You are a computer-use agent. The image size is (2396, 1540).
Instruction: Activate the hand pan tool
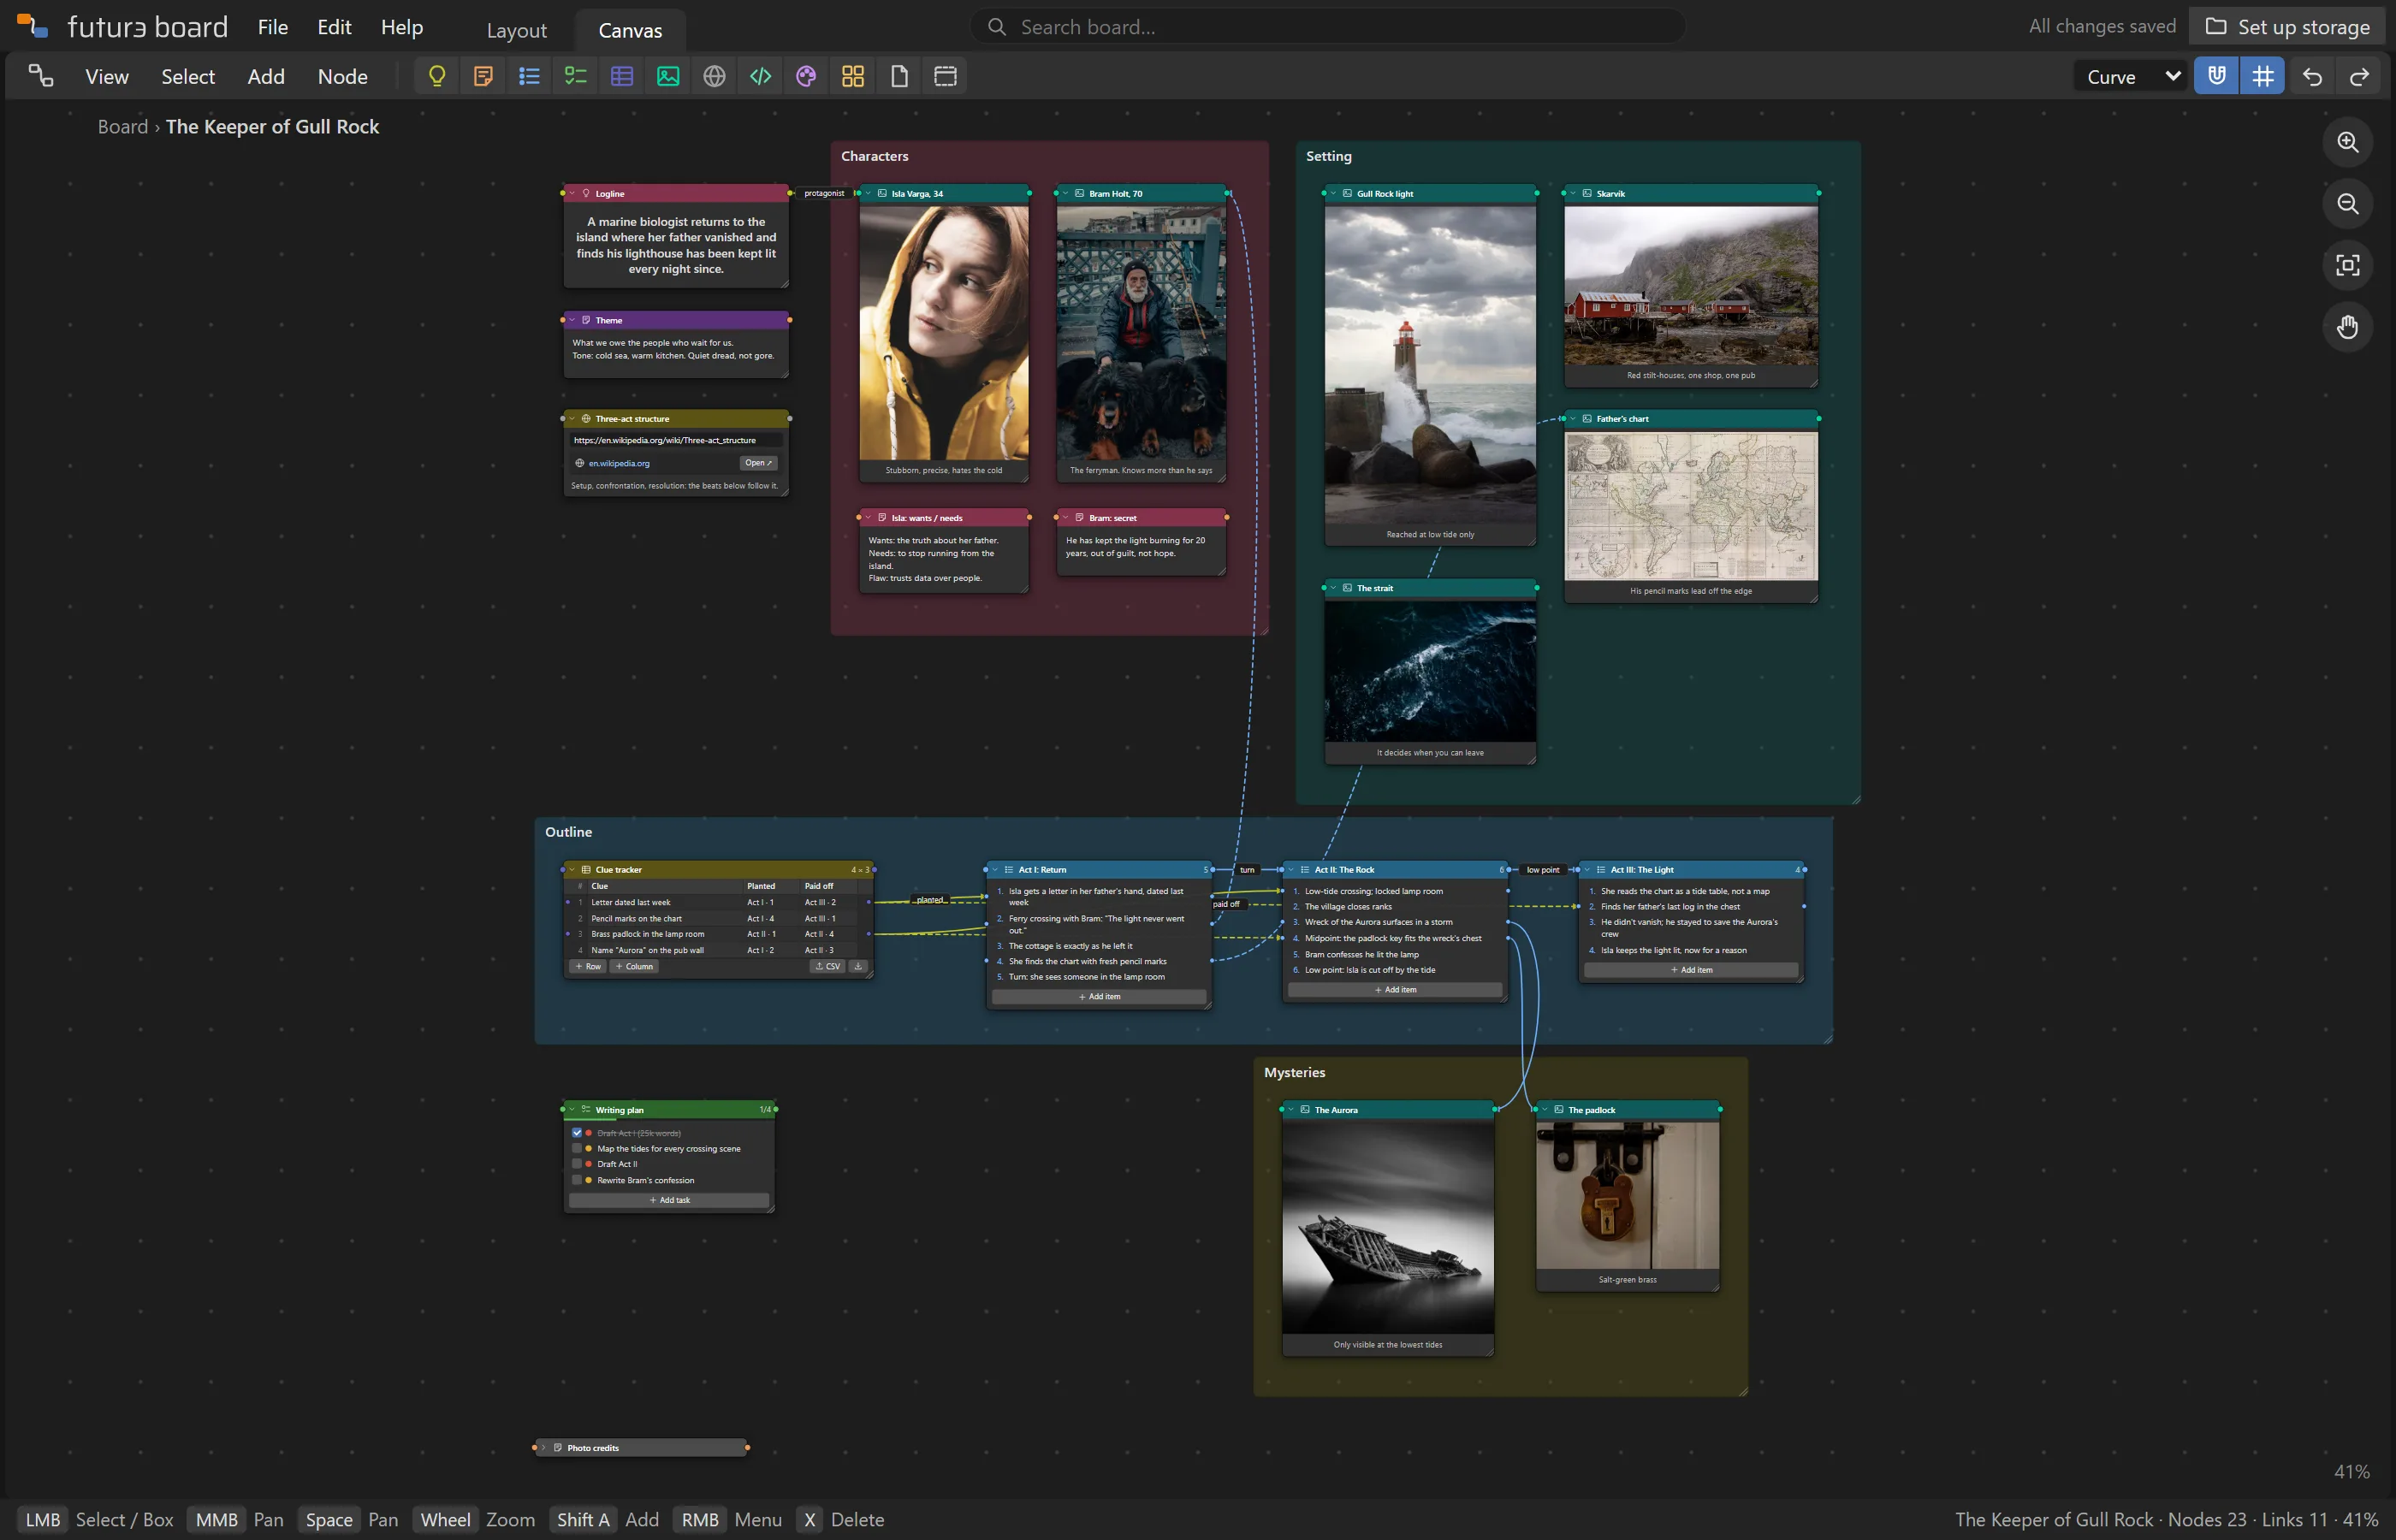tap(2347, 327)
